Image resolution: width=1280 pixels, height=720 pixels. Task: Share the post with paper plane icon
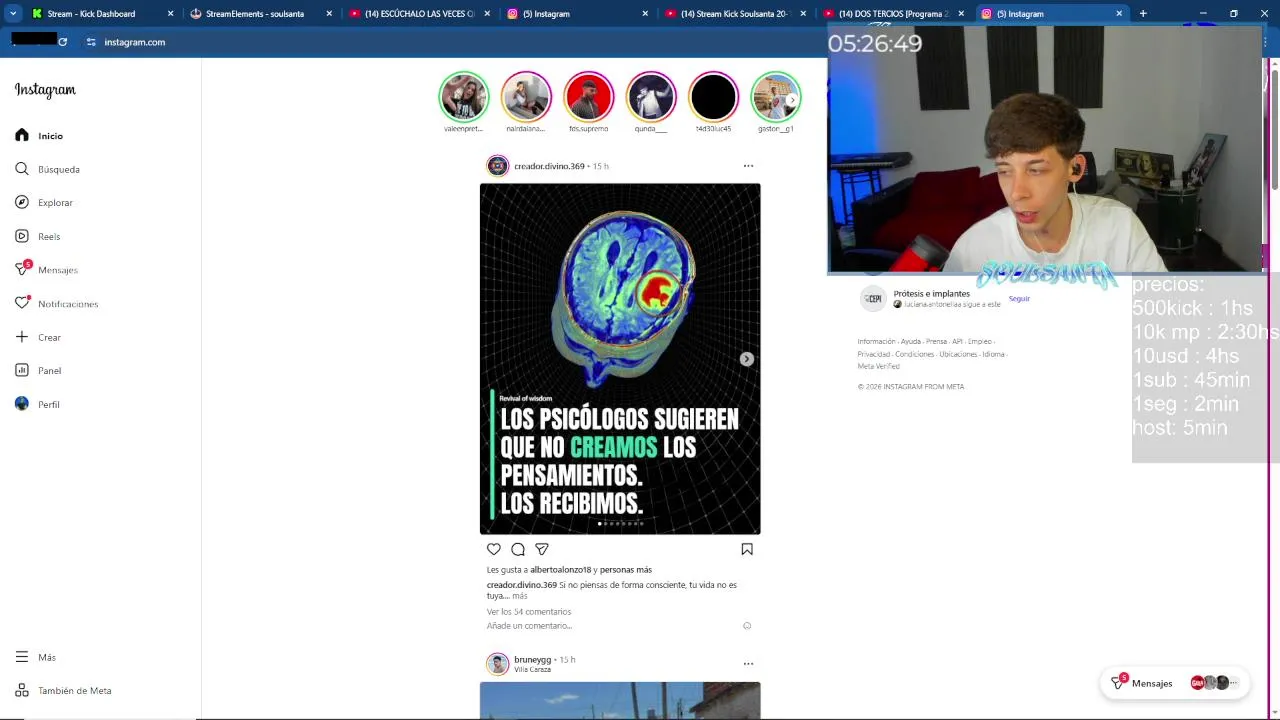(542, 549)
